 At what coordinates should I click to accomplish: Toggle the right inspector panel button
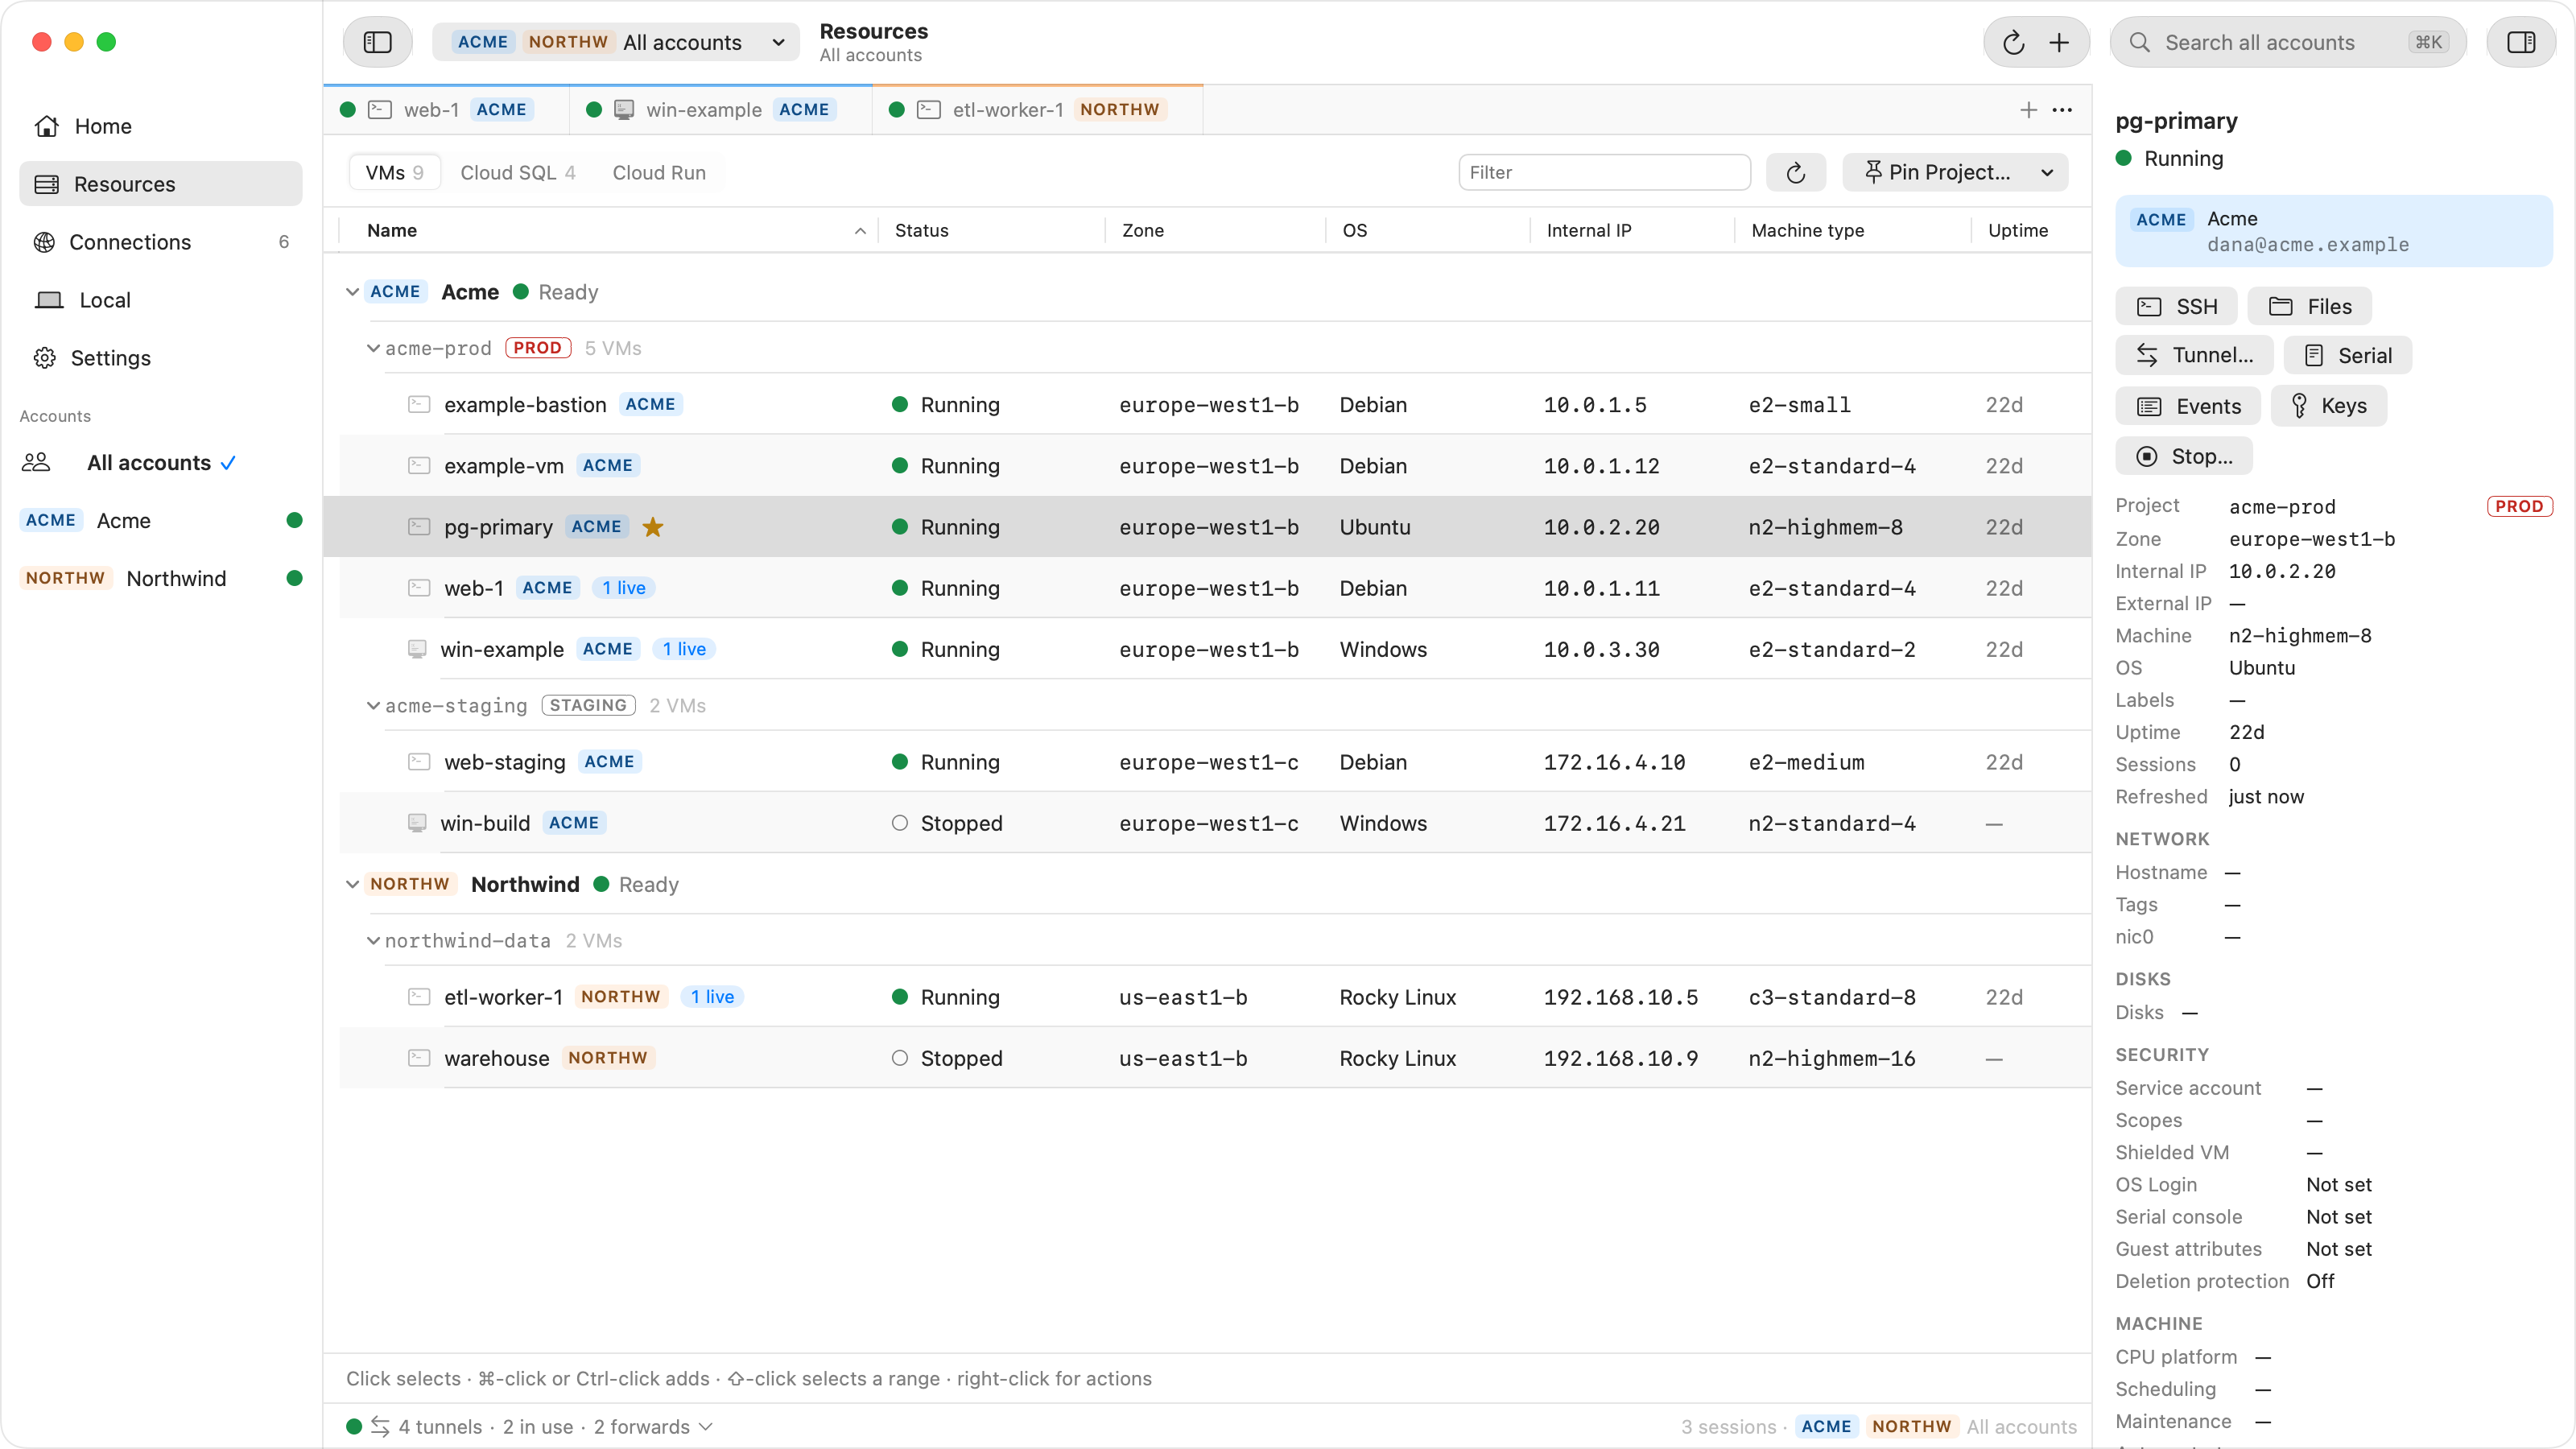[2521, 42]
